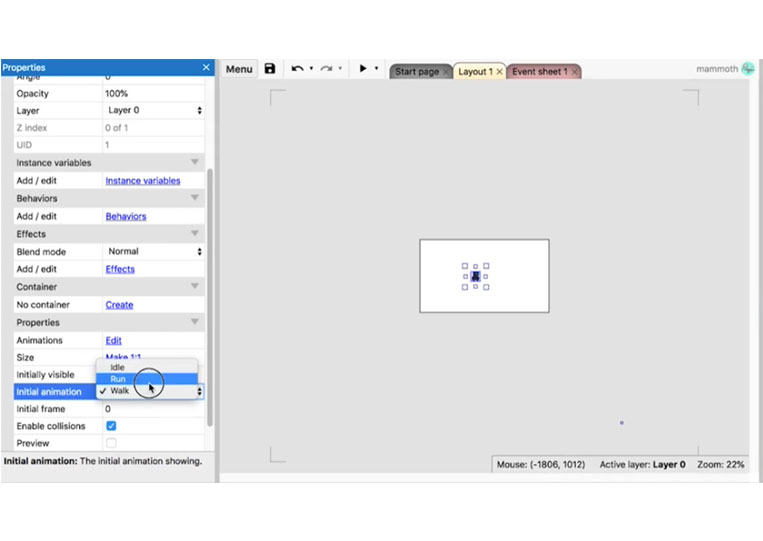Open the mammoth user account avatar

point(748,69)
